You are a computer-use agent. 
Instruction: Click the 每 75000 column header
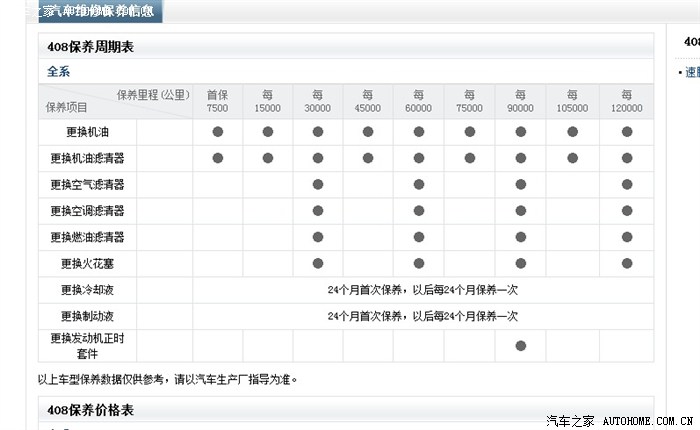(469, 101)
